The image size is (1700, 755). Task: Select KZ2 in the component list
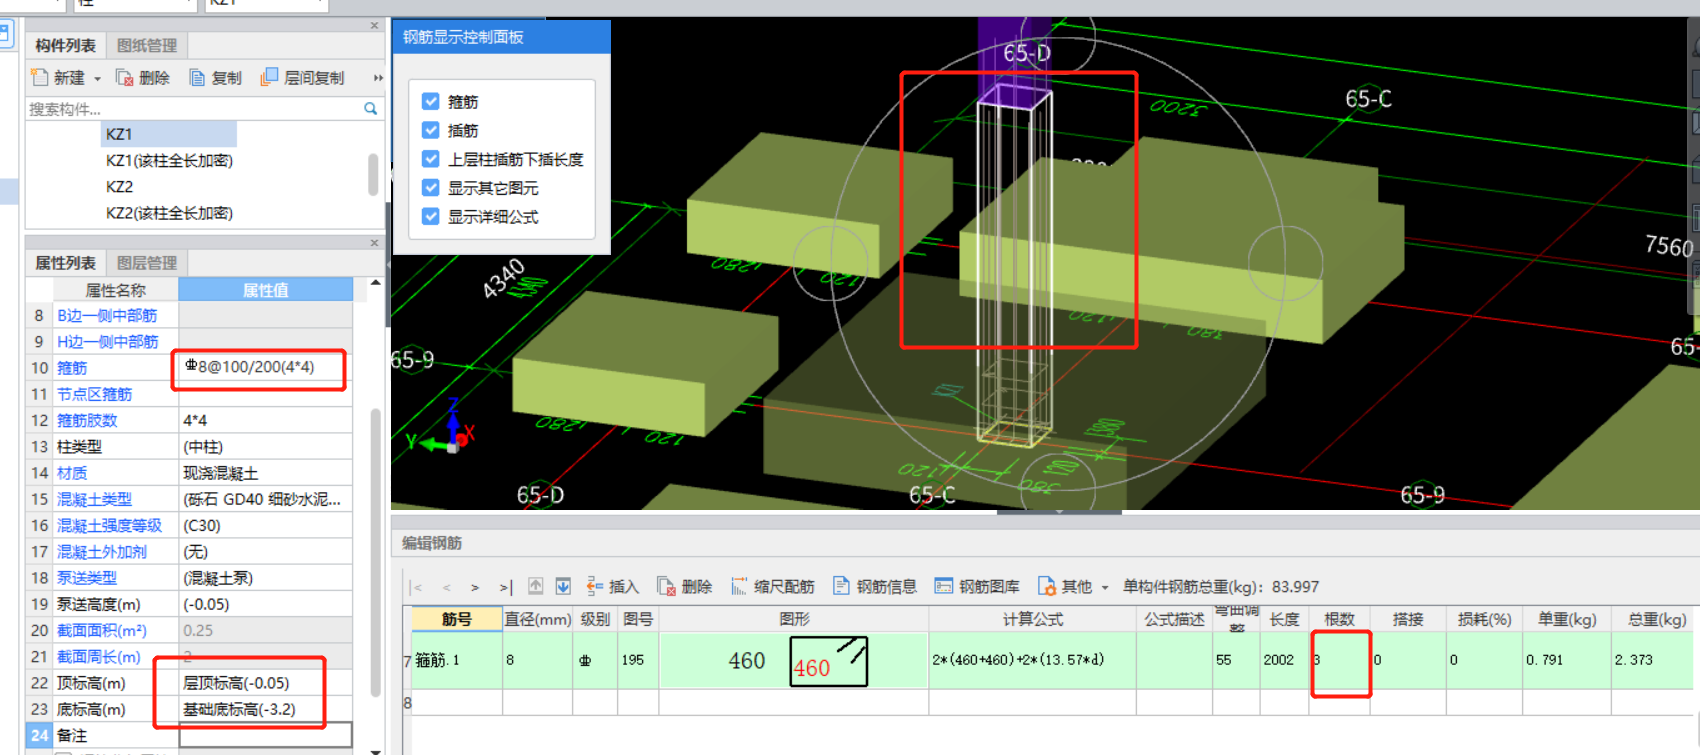(x=119, y=187)
